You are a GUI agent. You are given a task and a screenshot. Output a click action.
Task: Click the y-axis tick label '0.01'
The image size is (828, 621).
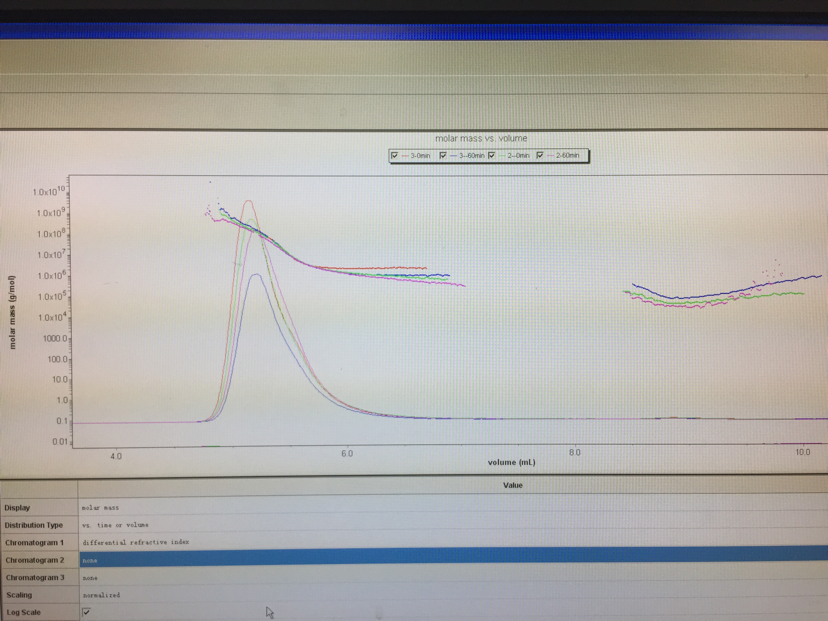tap(60, 441)
